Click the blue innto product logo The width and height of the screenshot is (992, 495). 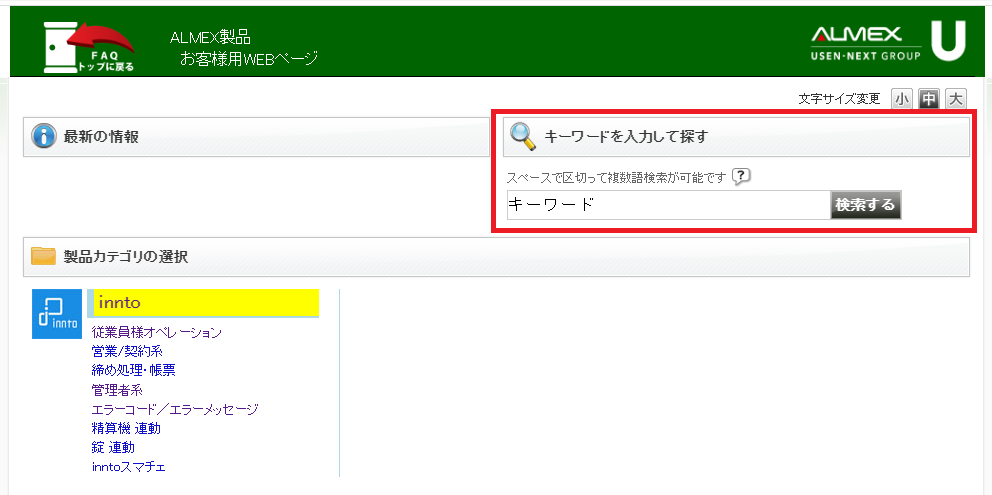(56, 314)
